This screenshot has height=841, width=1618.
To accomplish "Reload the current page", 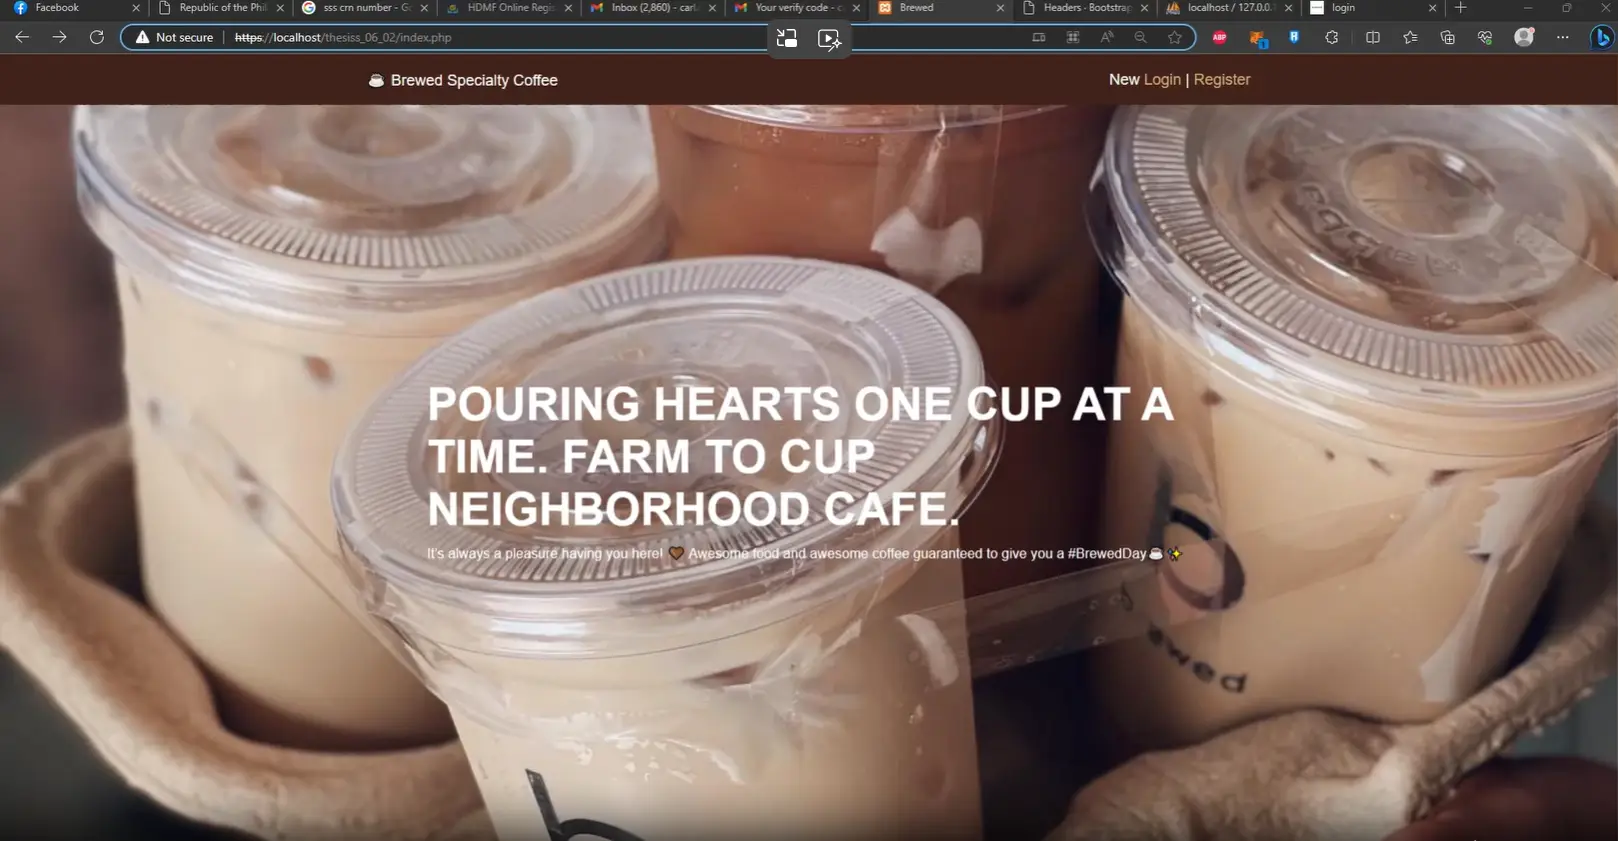I will [97, 37].
